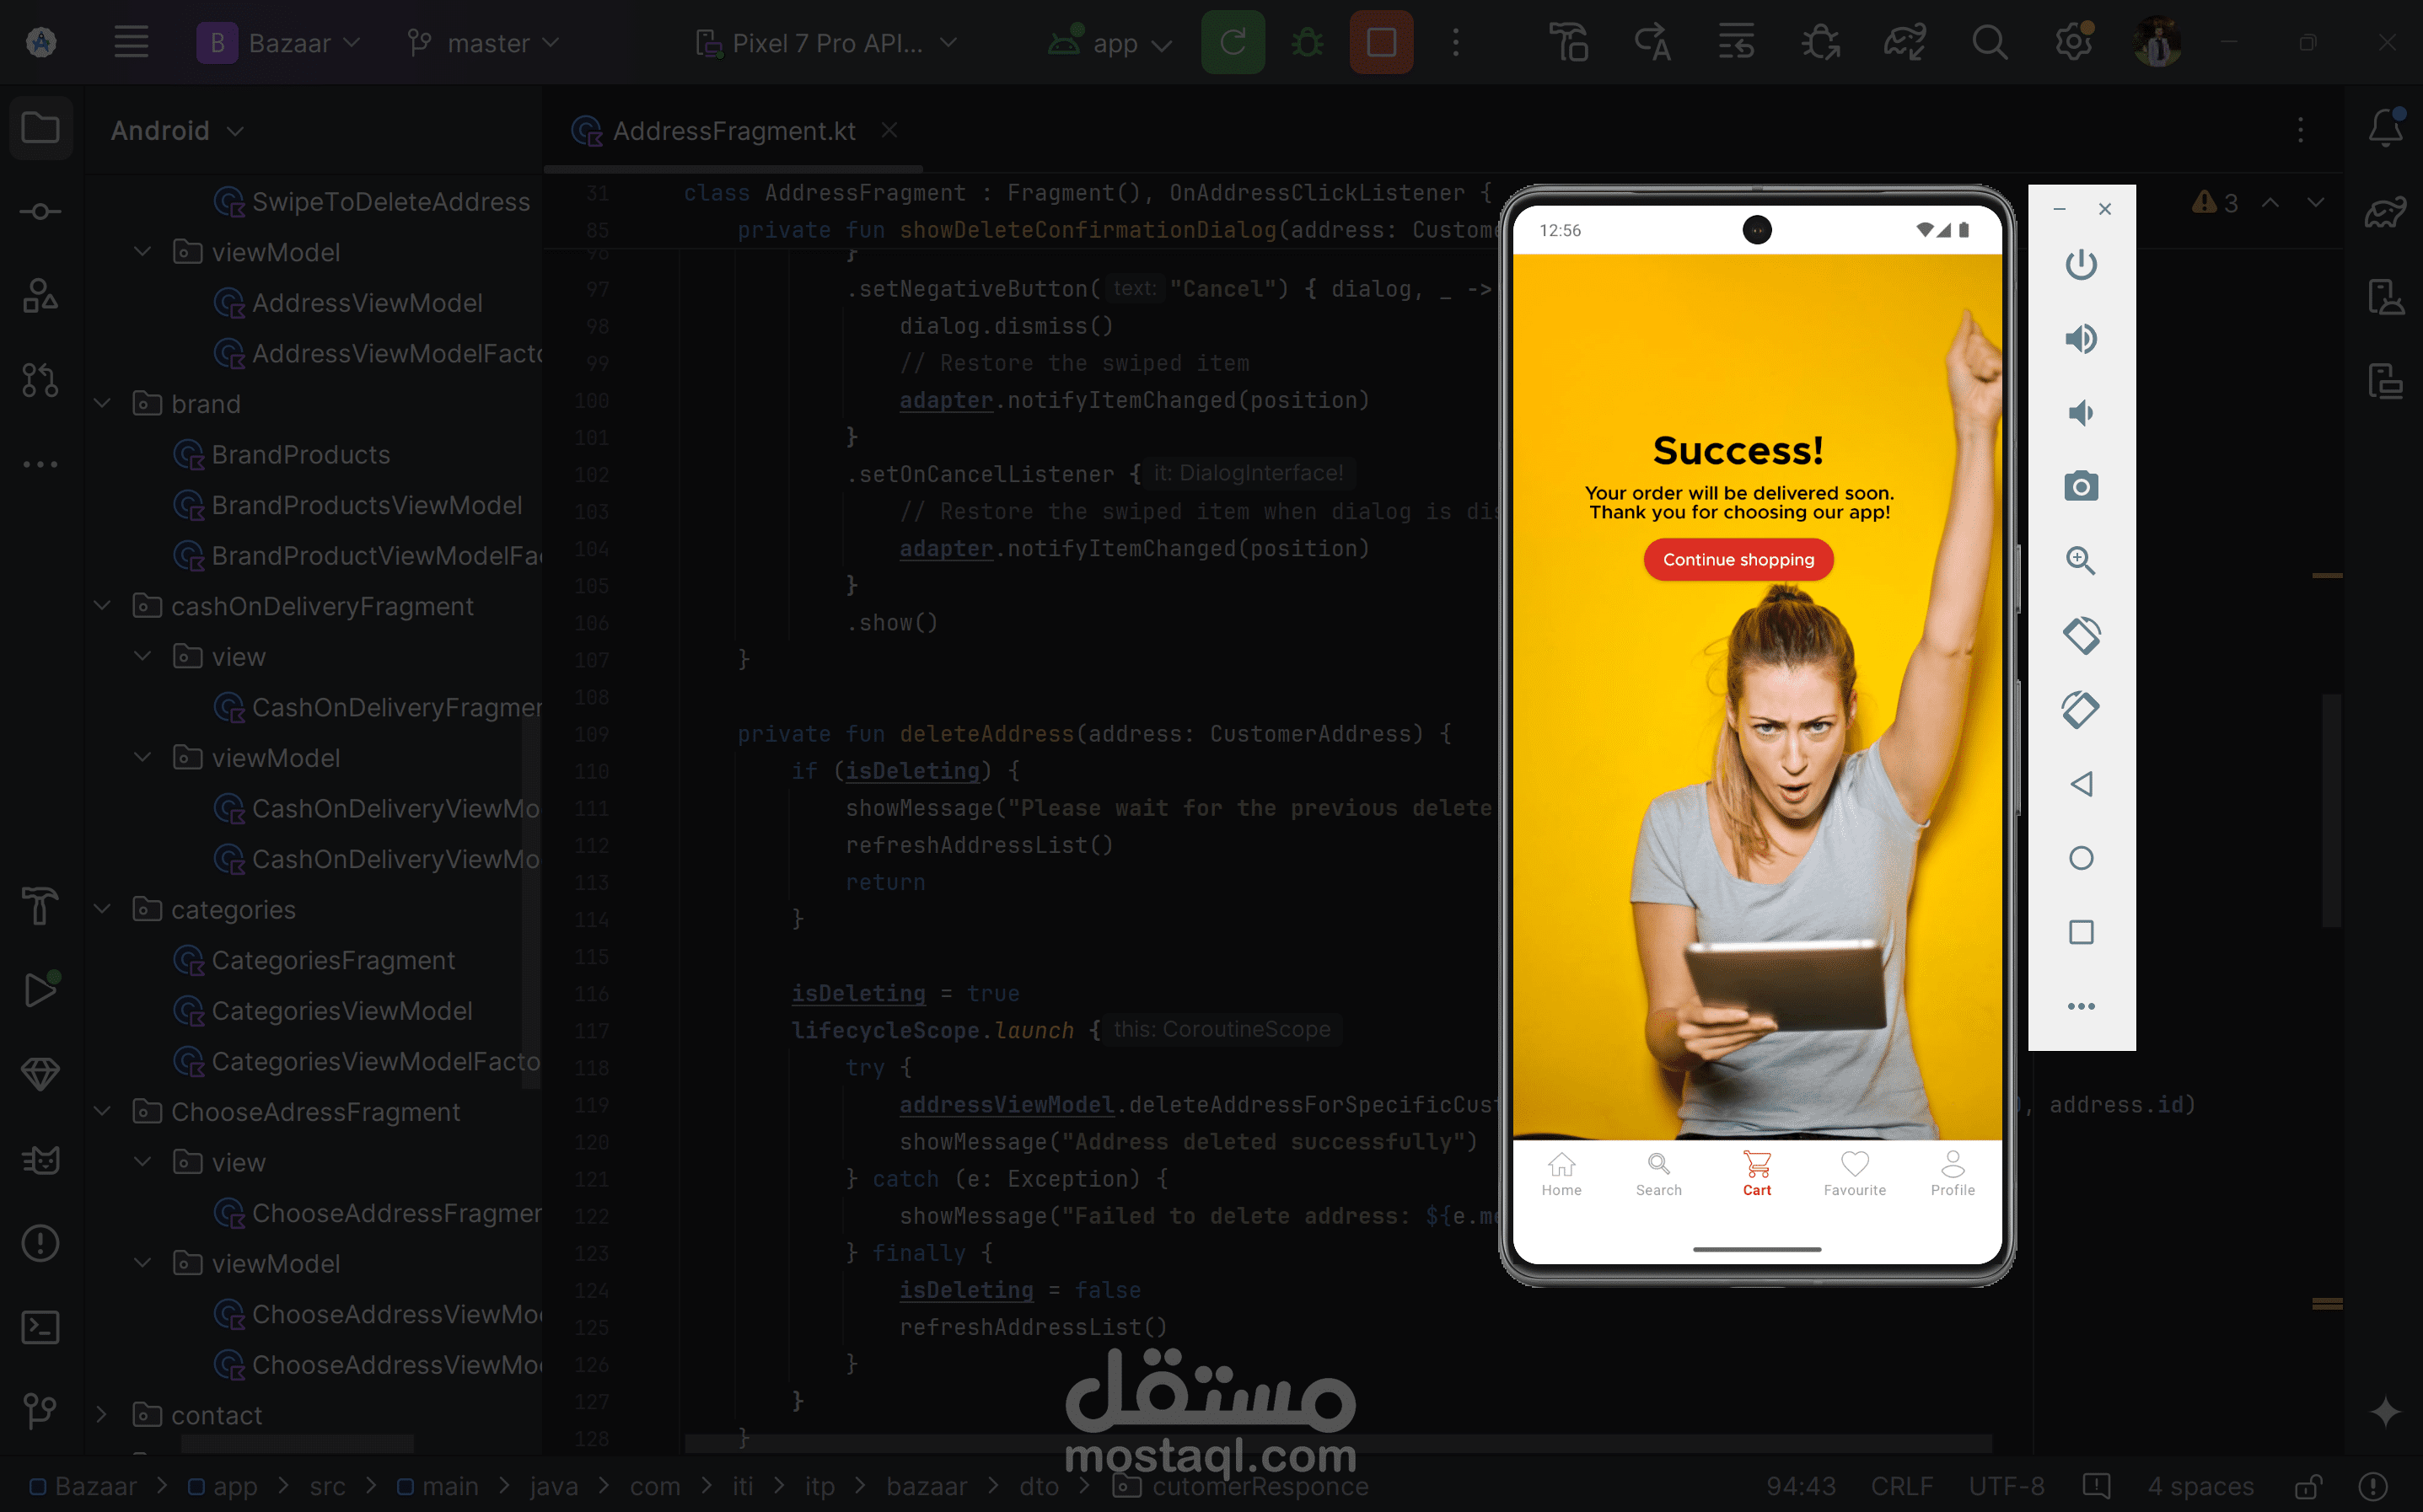The width and height of the screenshot is (2423, 1512).
Task: Open the Android project view dropdown
Action: (177, 131)
